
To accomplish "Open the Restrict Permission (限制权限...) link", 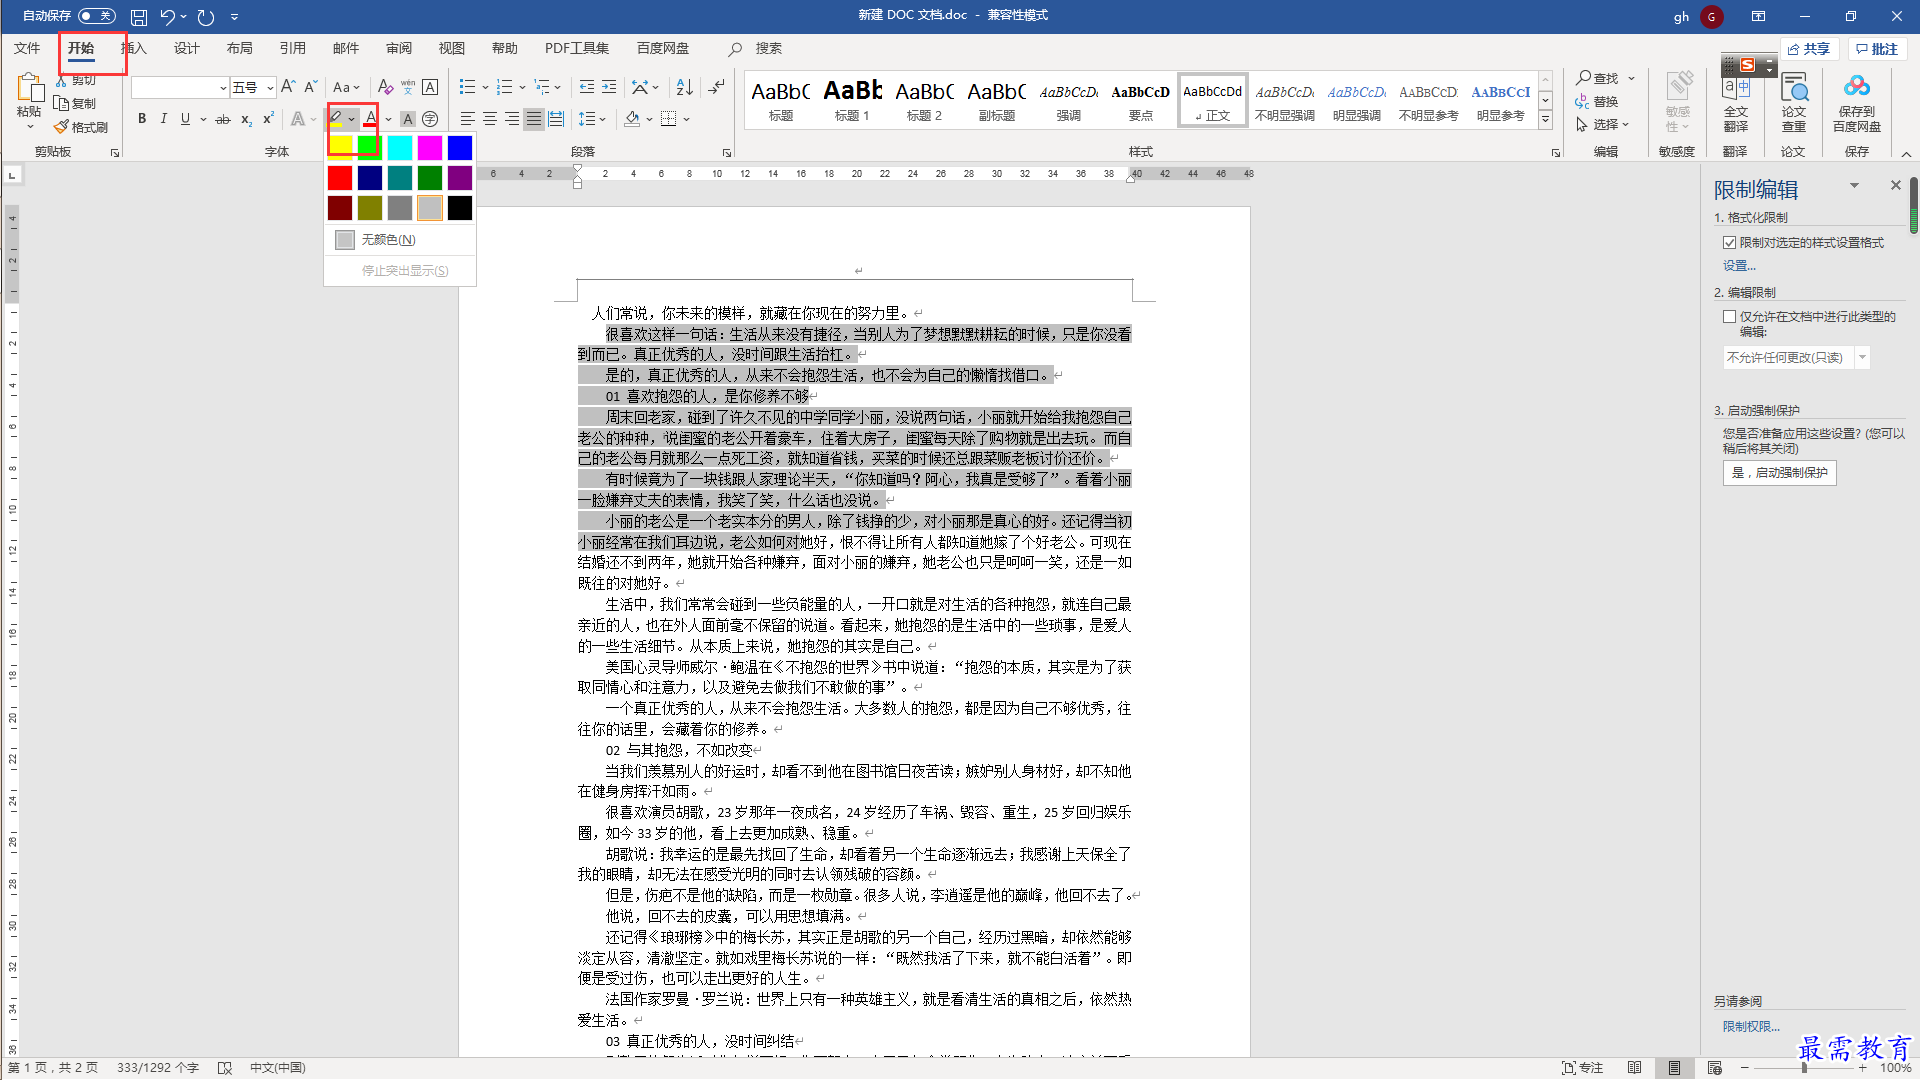I will pos(1751,1026).
